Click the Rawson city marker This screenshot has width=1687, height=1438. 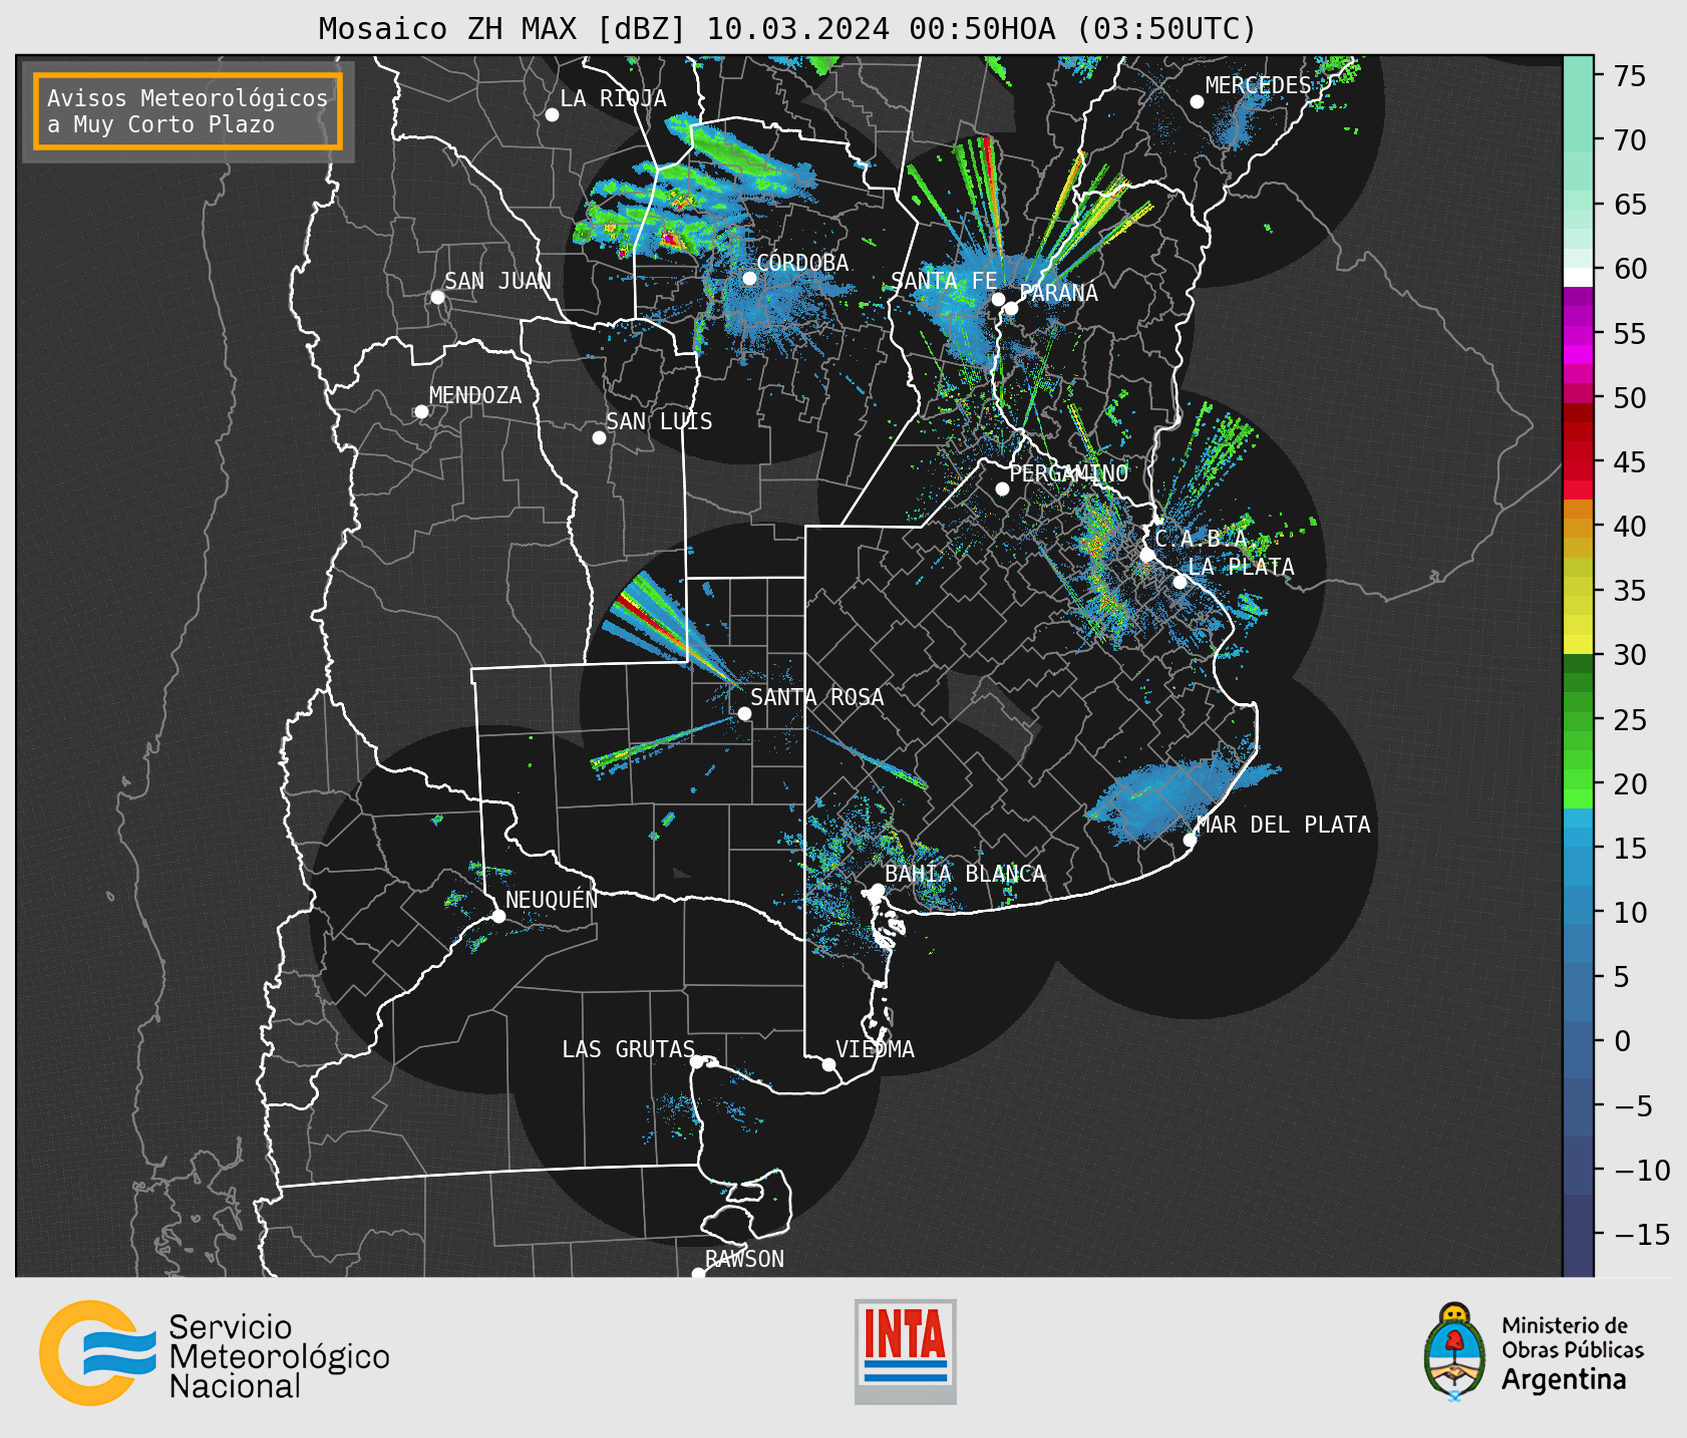click(698, 1274)
